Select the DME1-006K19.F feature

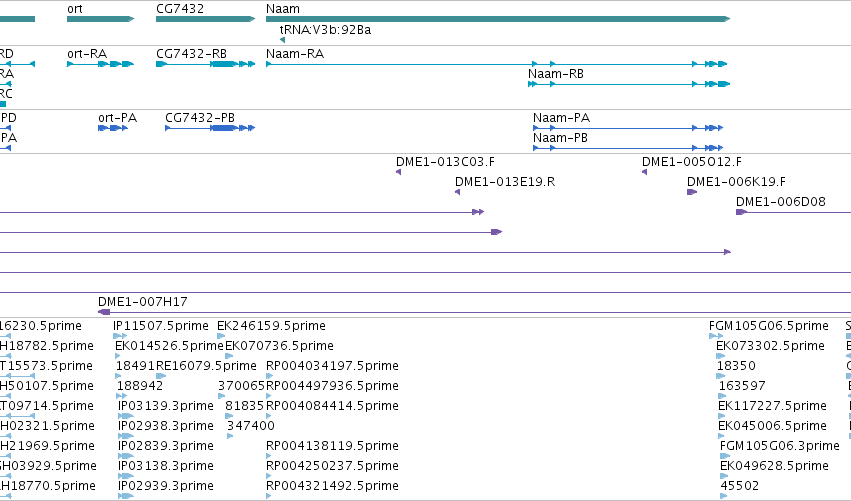click(736, 182)
